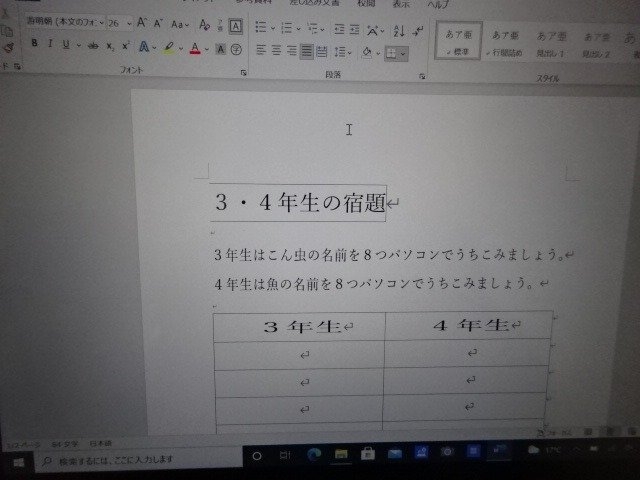Click the text effects icon
The image size is (640, 480).
tap(144, 46)
